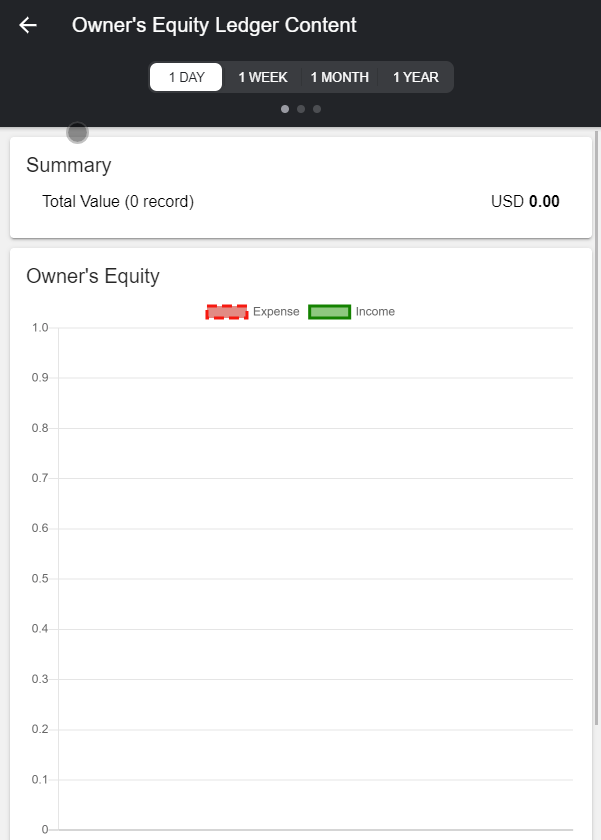The width and height of the screenshot is (601, 840).
Task: Click the Total Value (0 record) text
Action: pos(118,202)
